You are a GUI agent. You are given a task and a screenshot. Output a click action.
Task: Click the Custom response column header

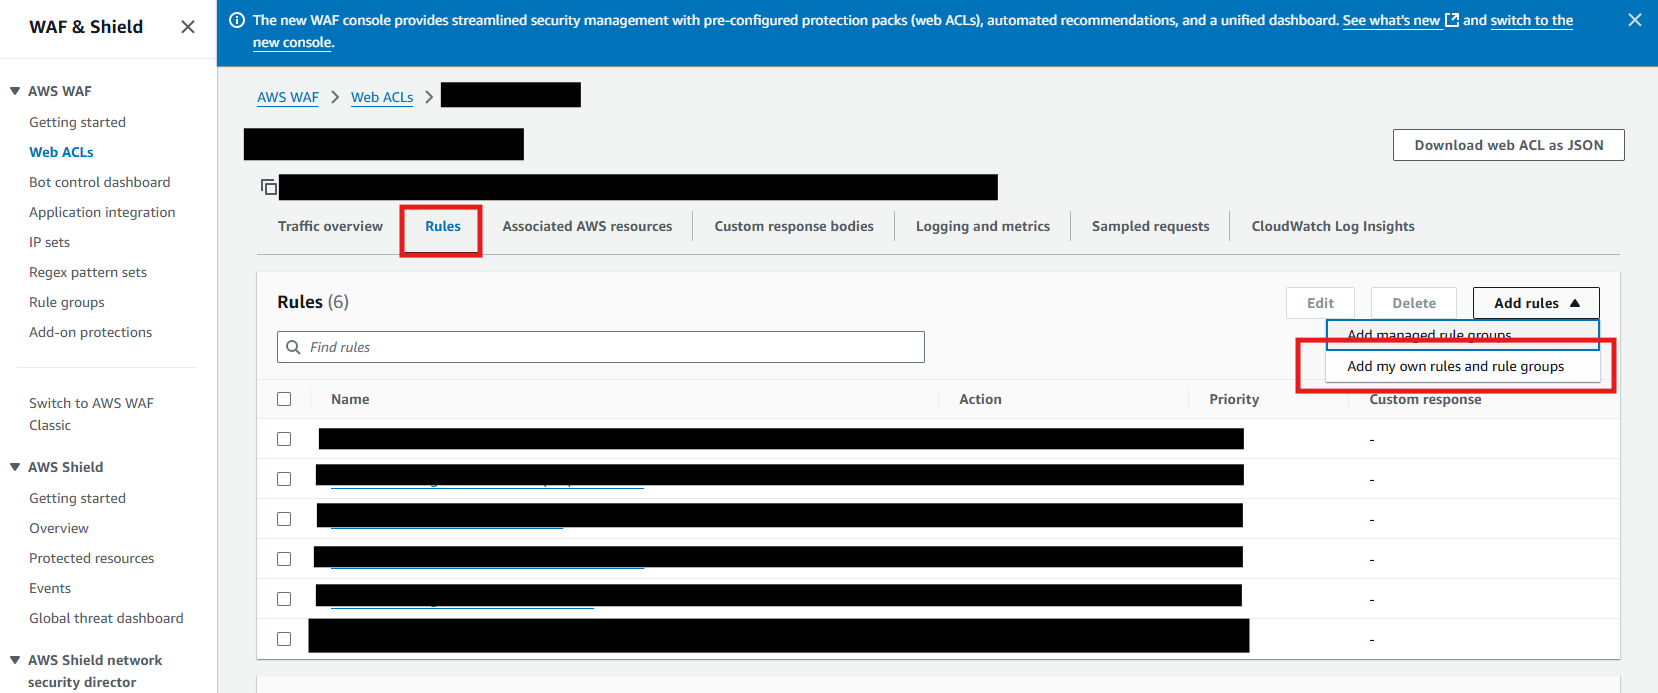1425,399
